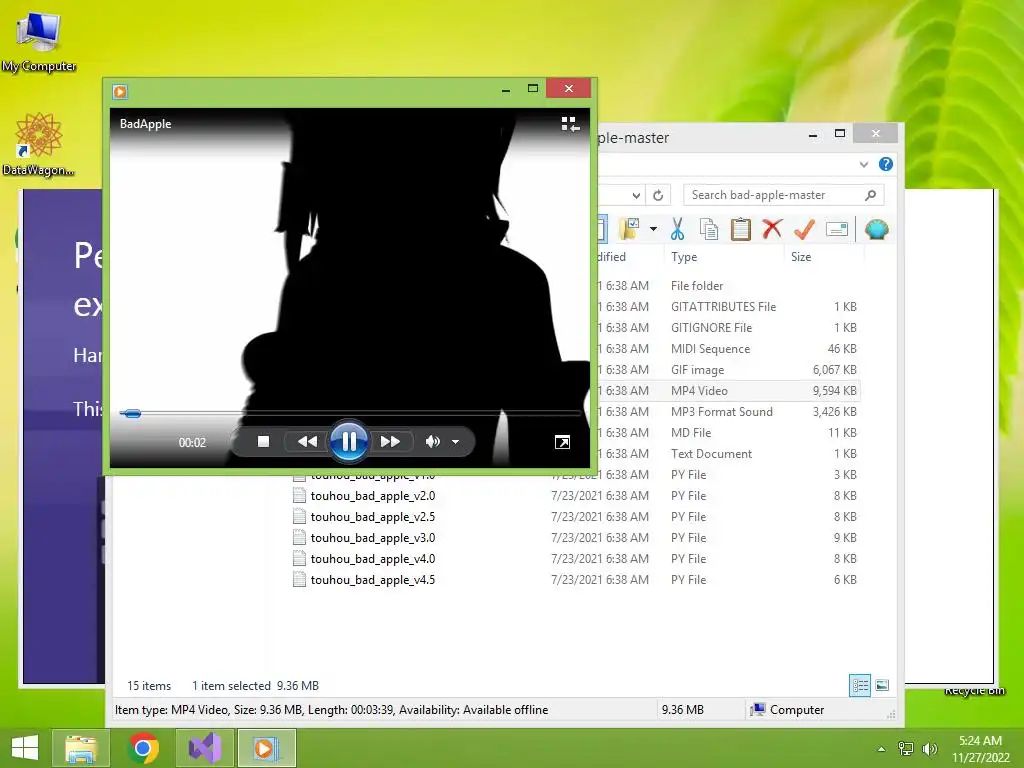
Task: Switch media player to full screen view
Action: point(562,443)
